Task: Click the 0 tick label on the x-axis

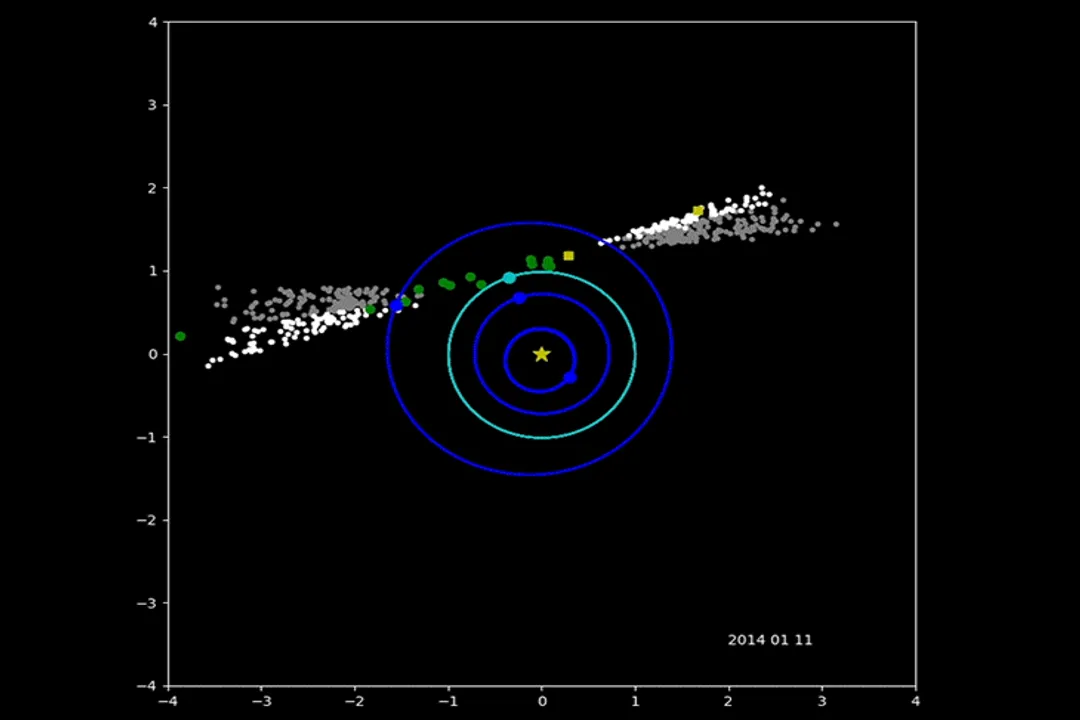Action: (542, 701)
